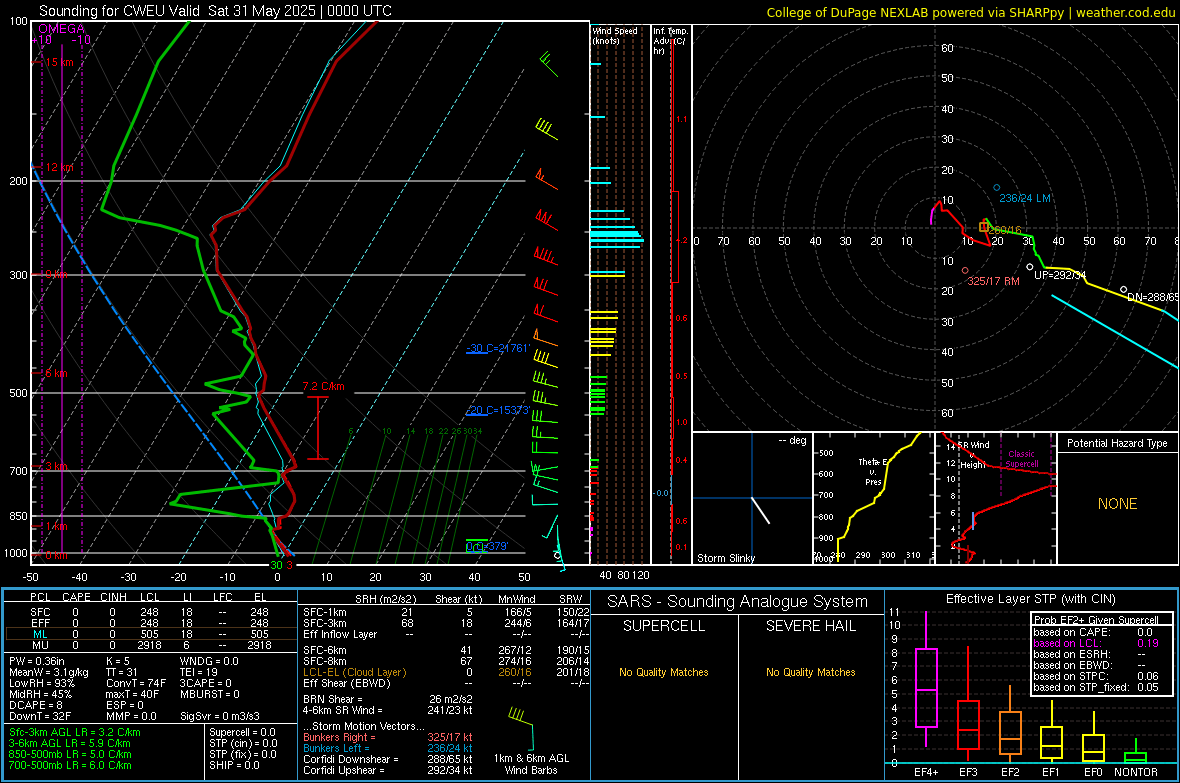The width and height of the screenshot is (1180, 783).
Task: Select the MU parcel row
Action: 151,644
